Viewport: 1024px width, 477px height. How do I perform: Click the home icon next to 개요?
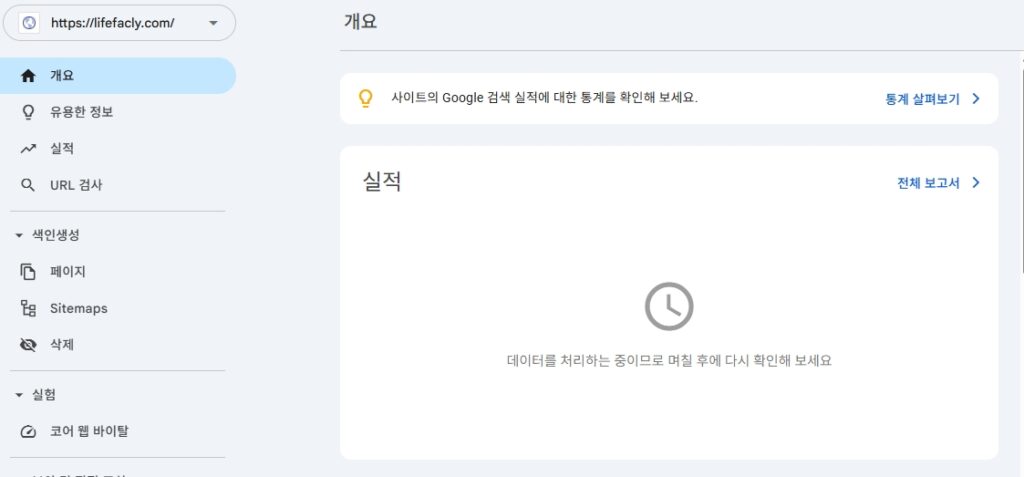click(x=27, y=76)
